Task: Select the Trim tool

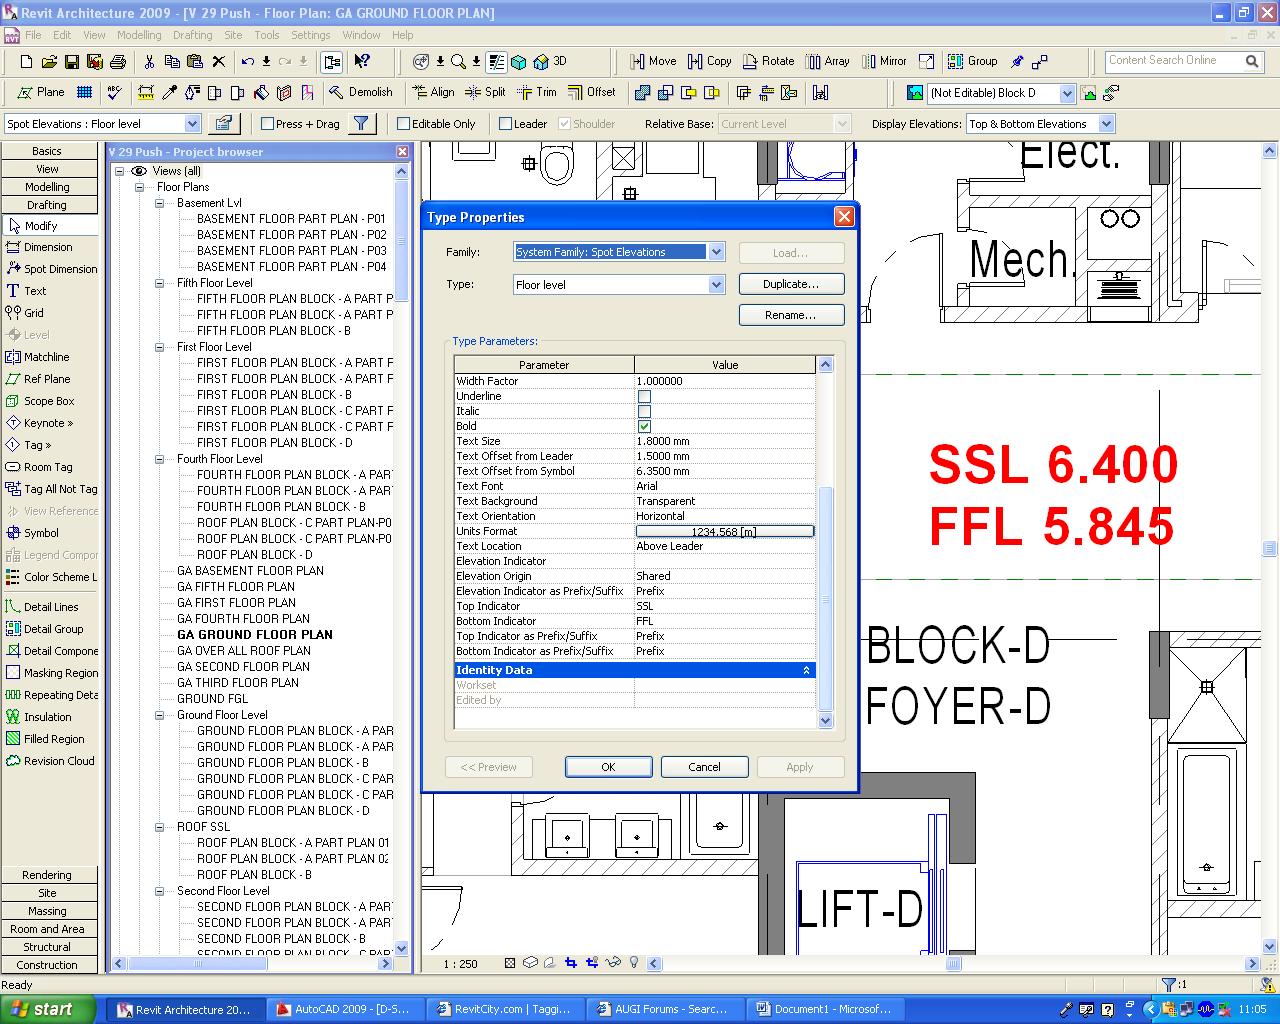Action: click(x=537, y=92)
